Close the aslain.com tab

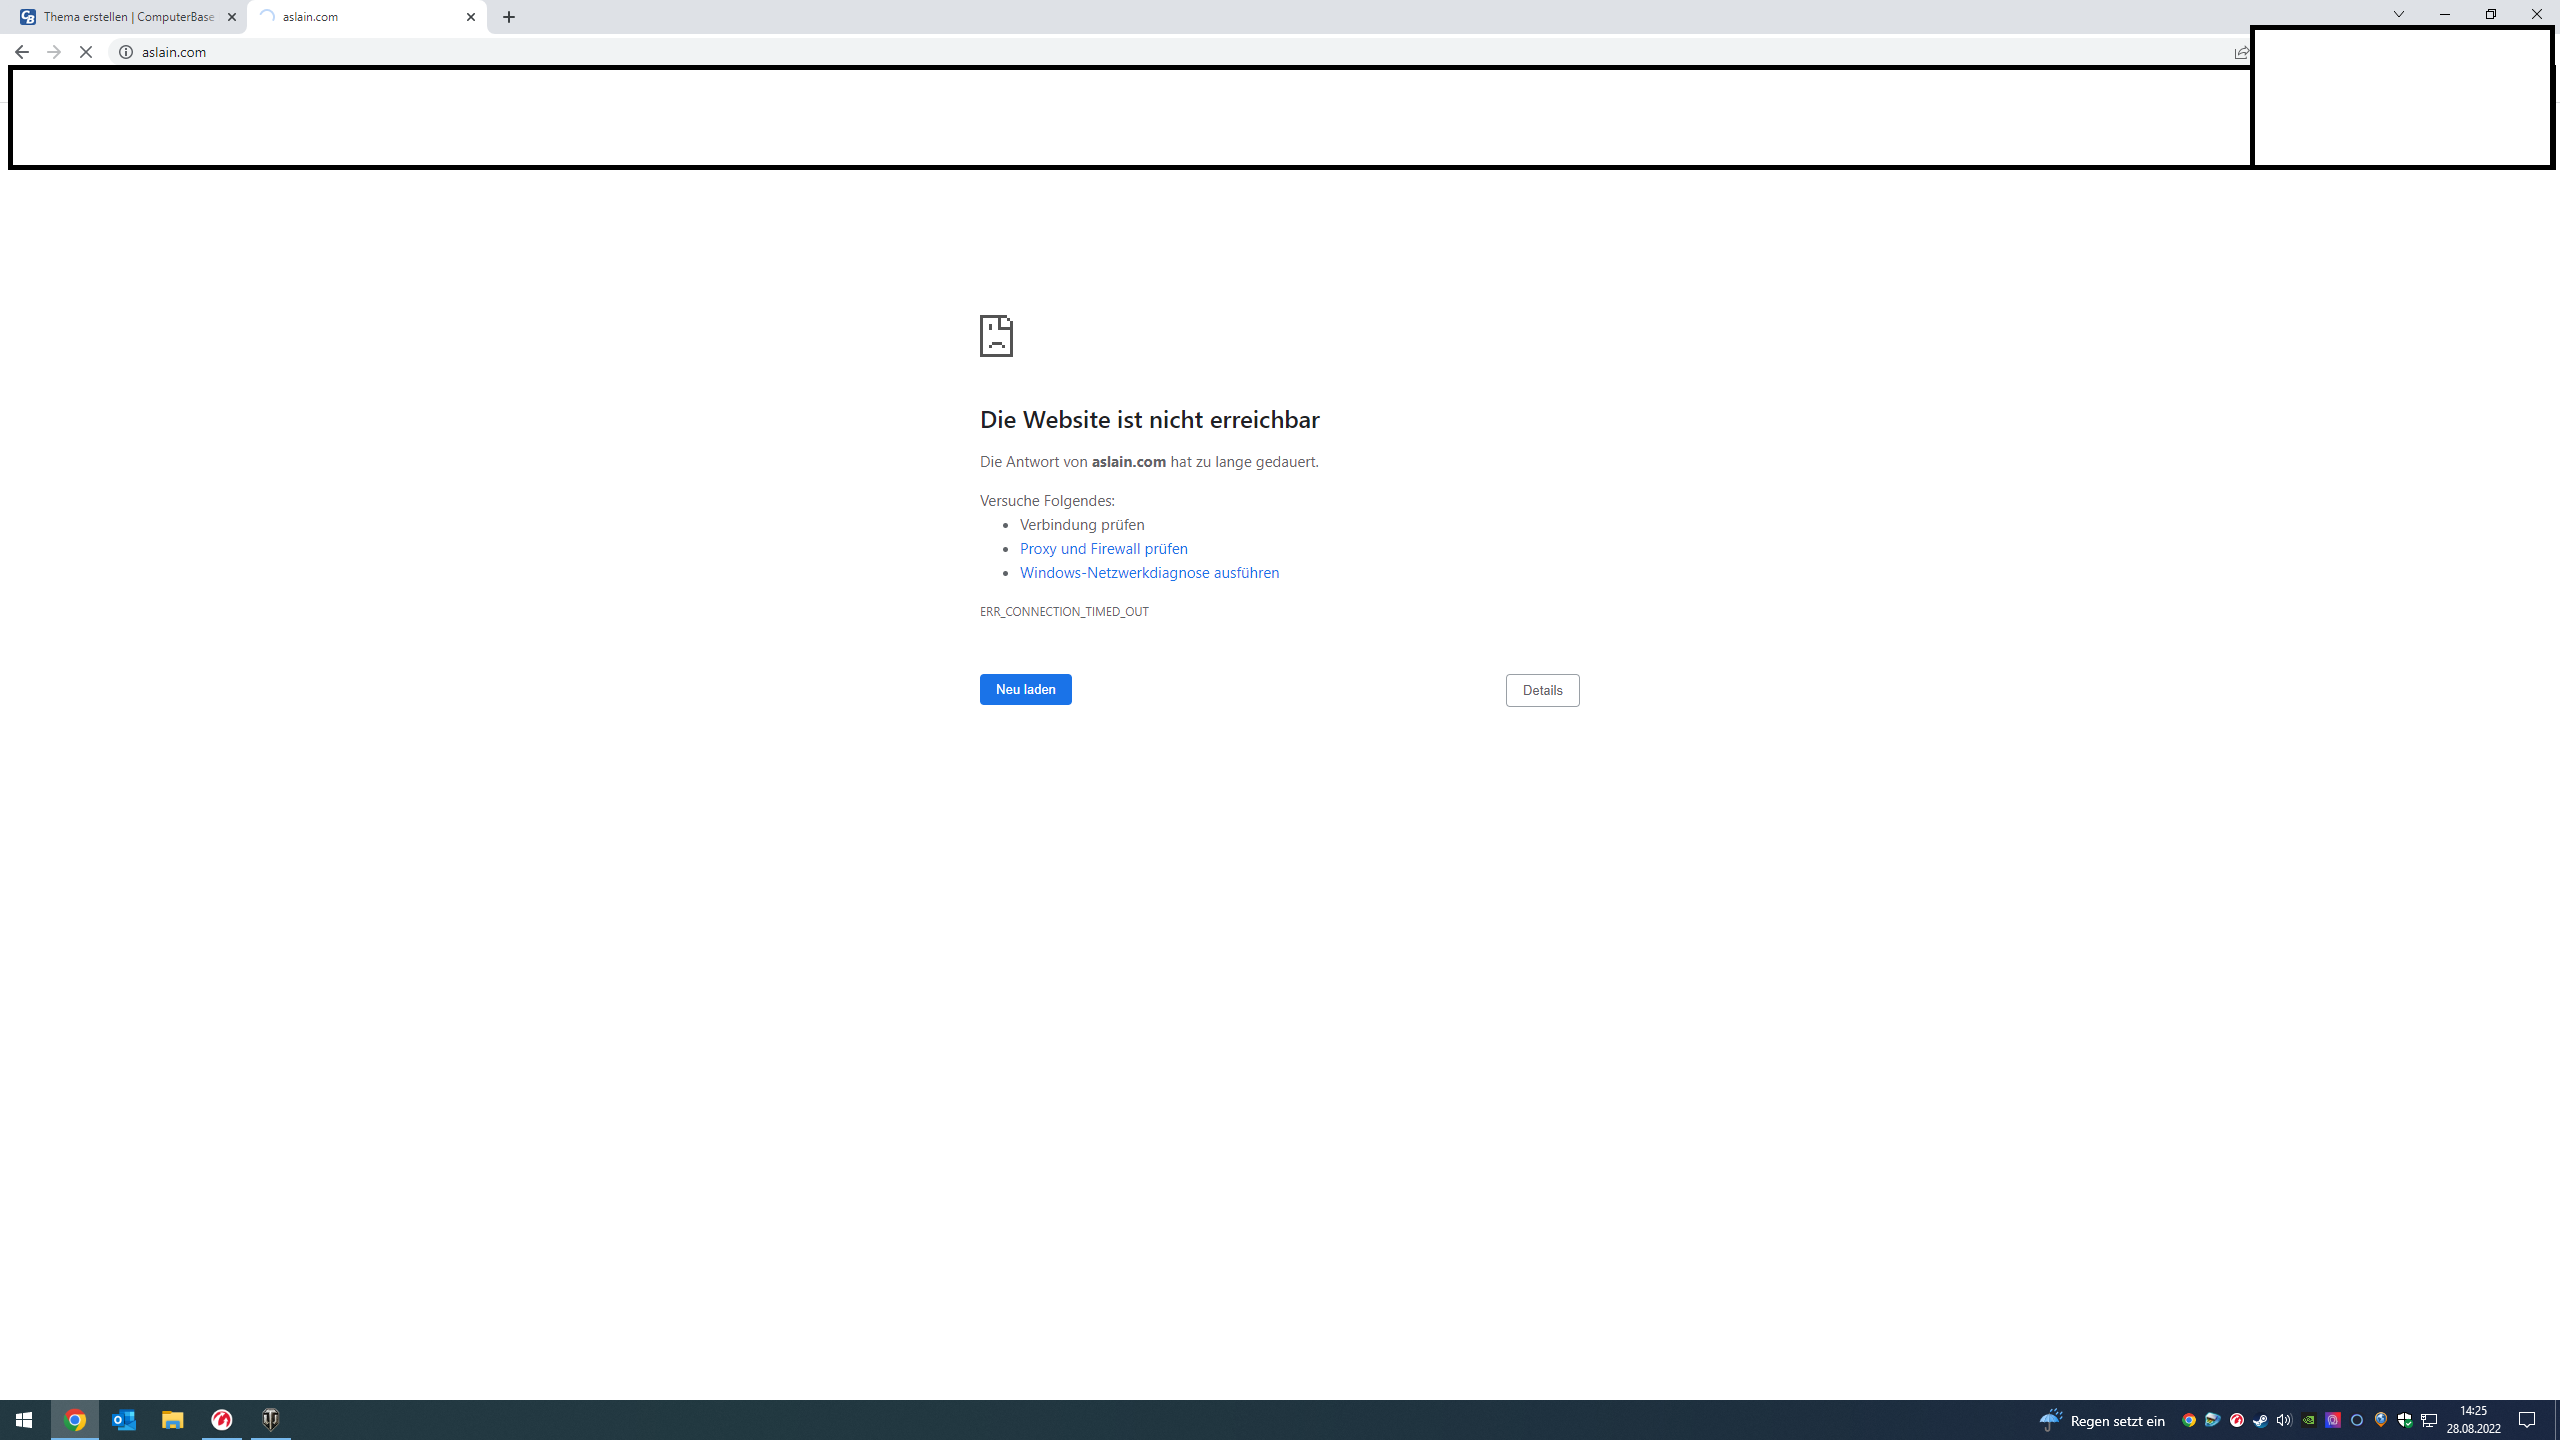[x=471, y=17]
